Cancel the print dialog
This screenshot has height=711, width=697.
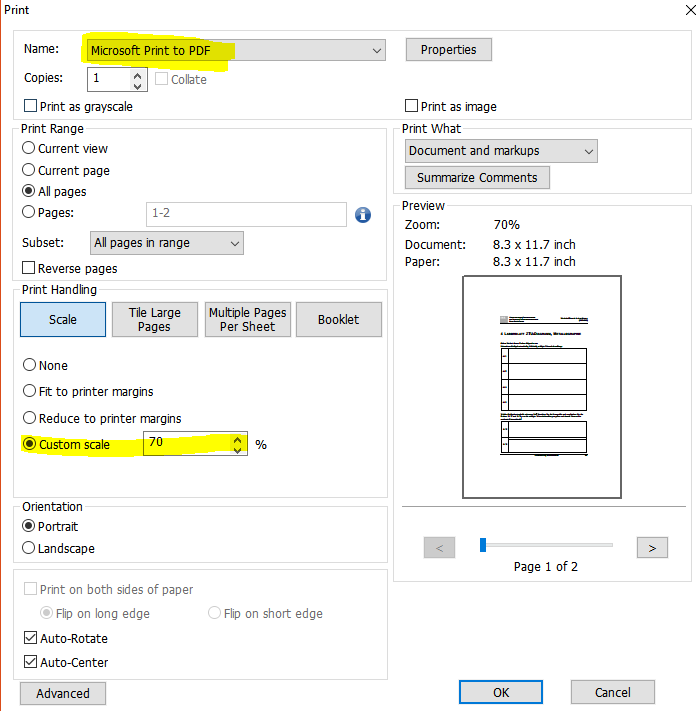point(613,692)
